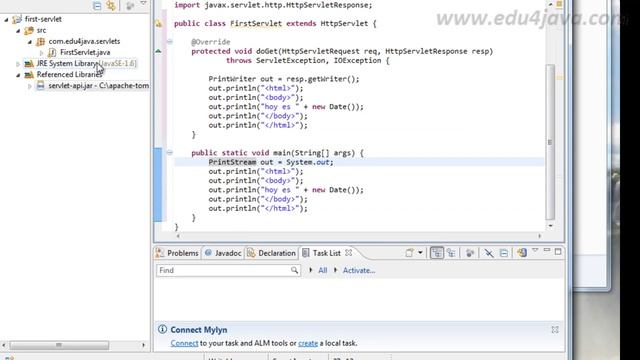Click create local task link
640x360 pixels.
tap(308, 343)
